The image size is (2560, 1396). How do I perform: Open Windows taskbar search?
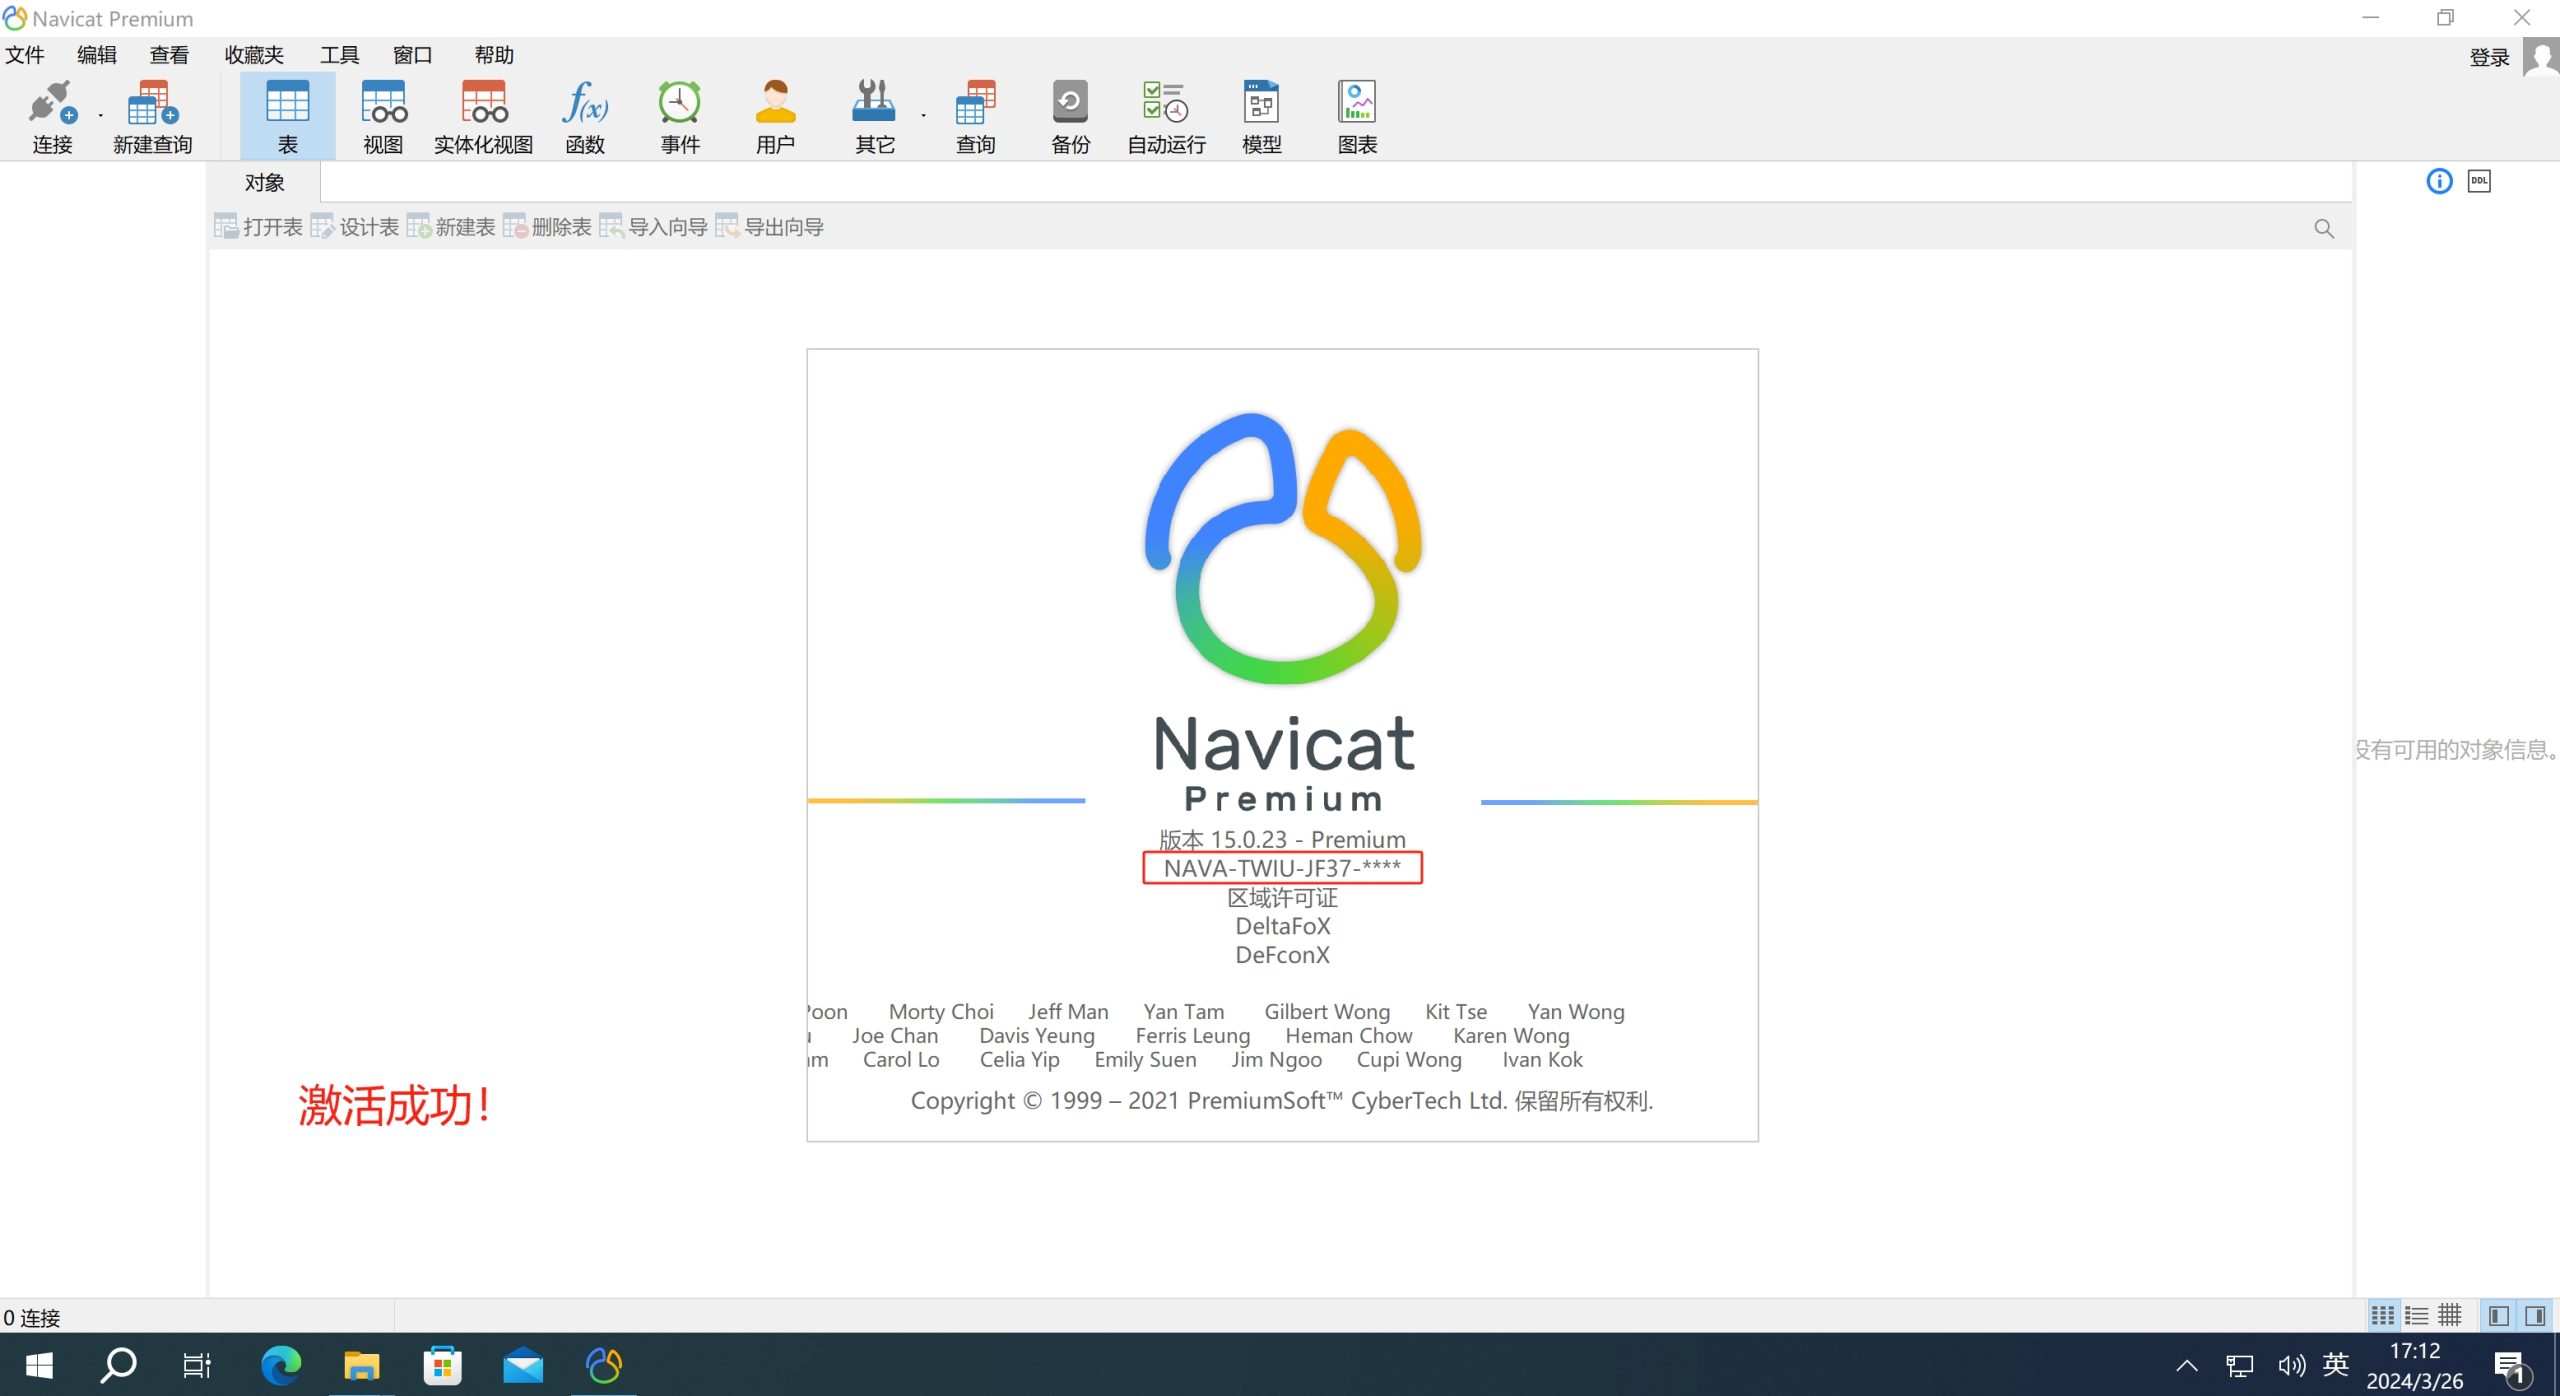118,1365
